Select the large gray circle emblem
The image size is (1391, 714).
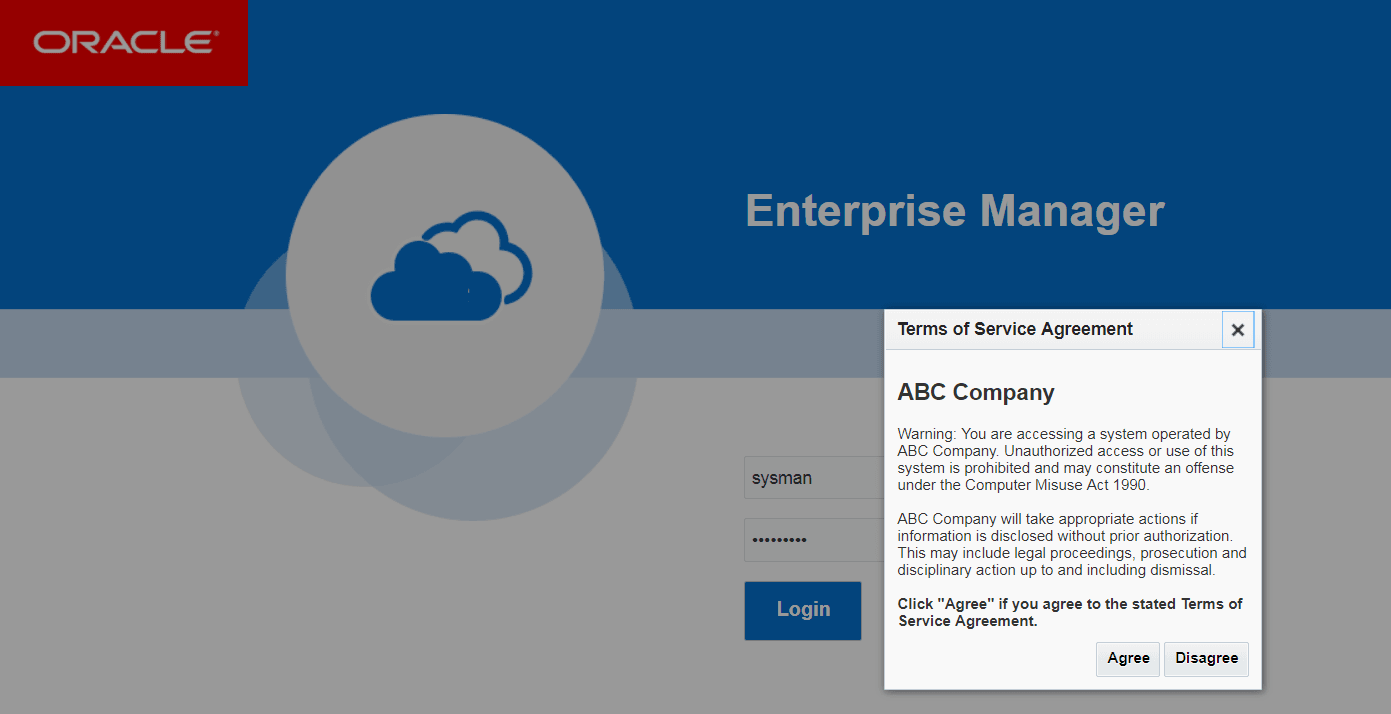pos(445,273)
